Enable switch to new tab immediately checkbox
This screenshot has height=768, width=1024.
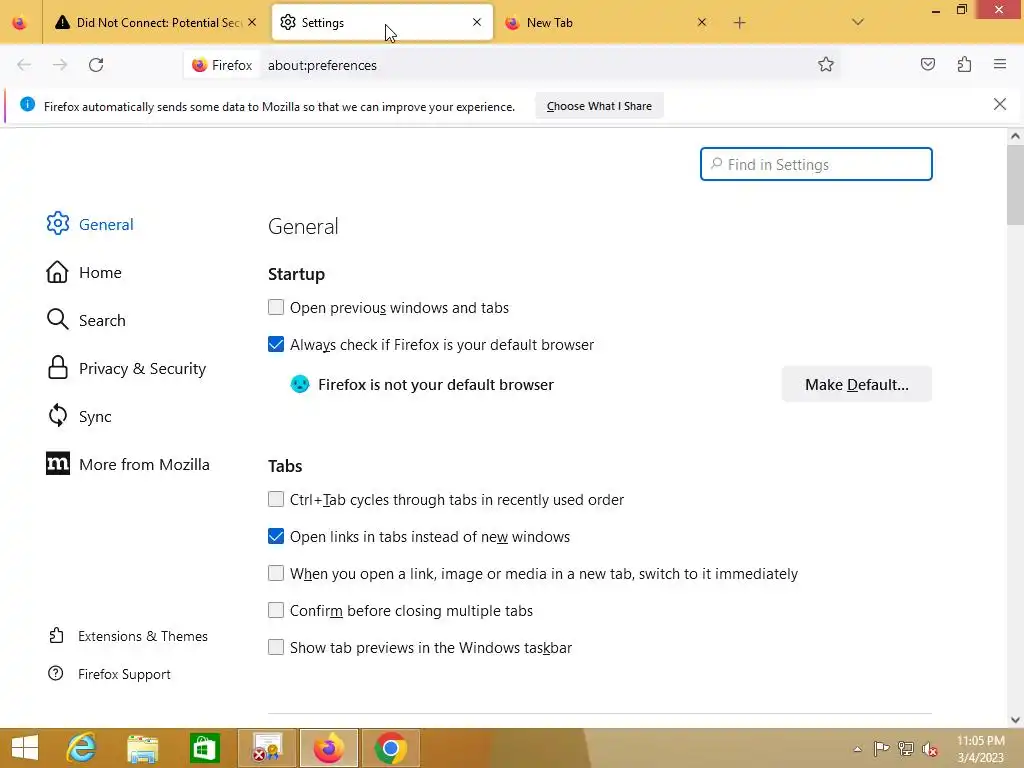pyautogui.click(x=276, y=573)
